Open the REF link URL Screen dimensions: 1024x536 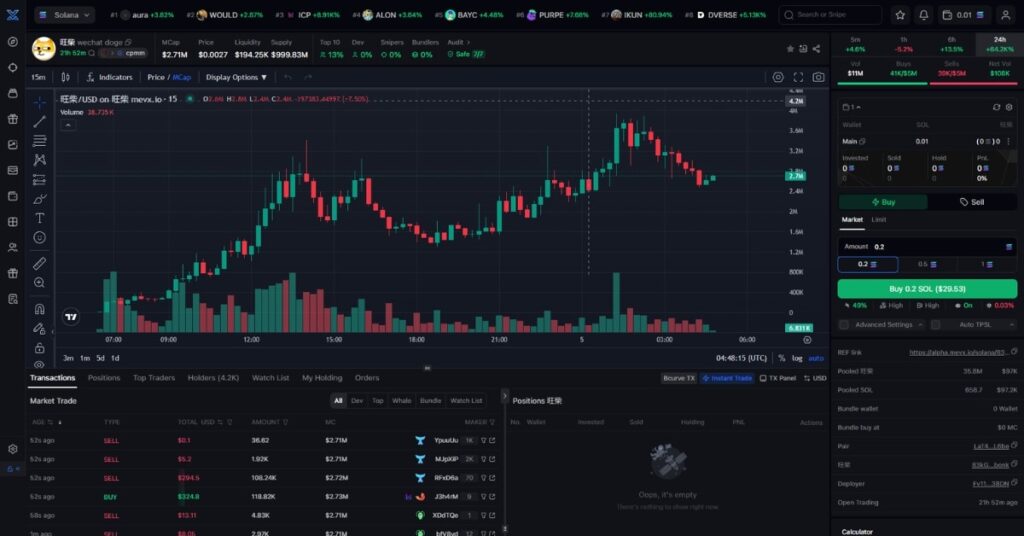[x=958, y=353]
